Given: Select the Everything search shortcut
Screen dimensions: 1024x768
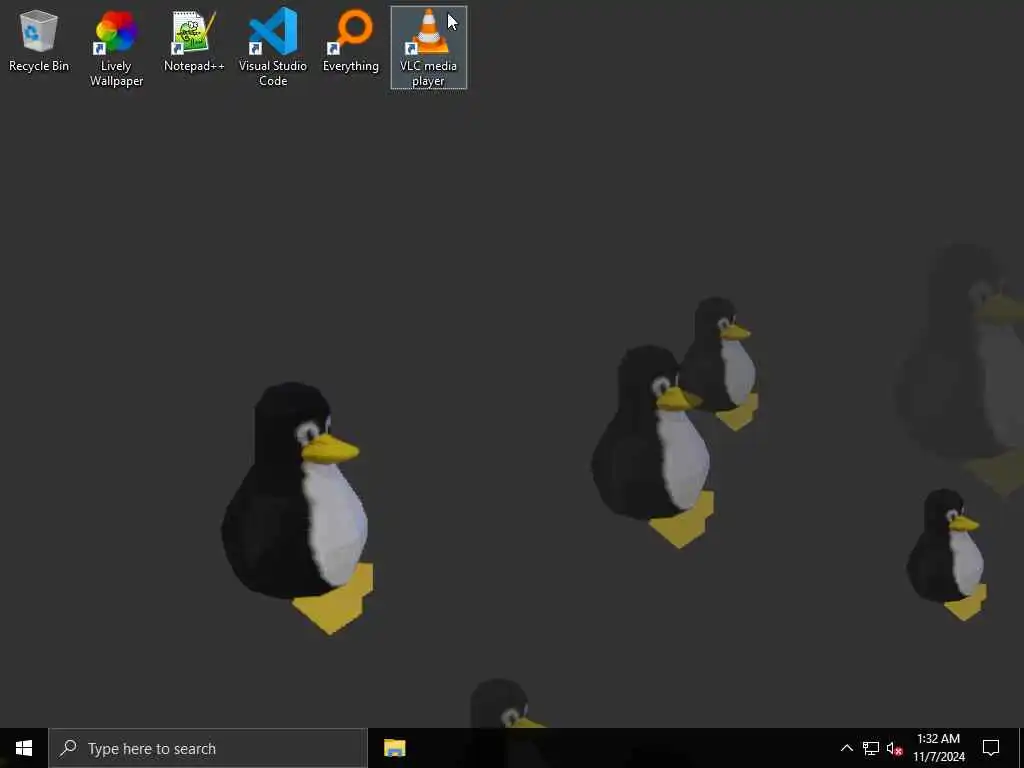Looking at the screenshot, I should (x=351, y=40).
